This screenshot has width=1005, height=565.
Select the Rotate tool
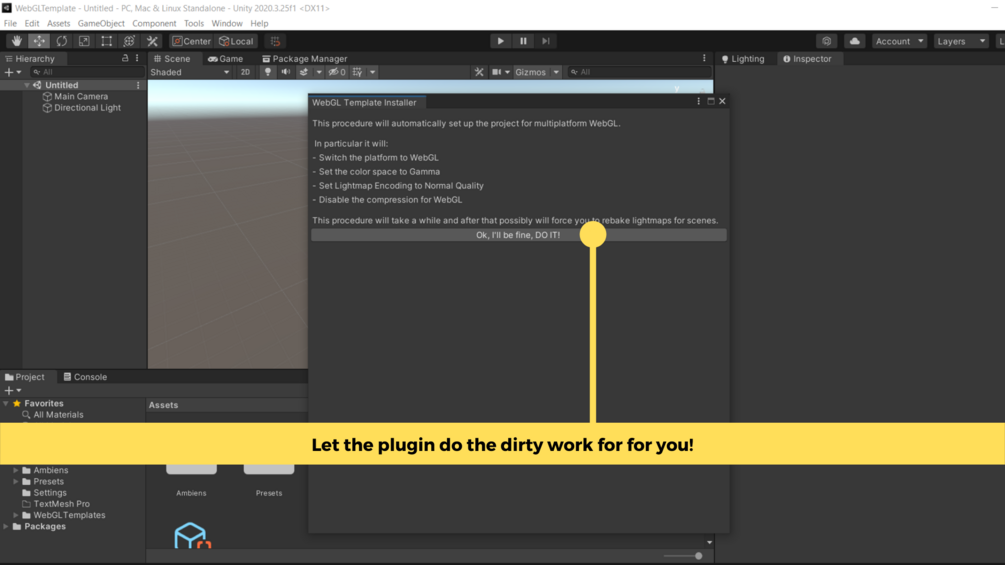62,41
